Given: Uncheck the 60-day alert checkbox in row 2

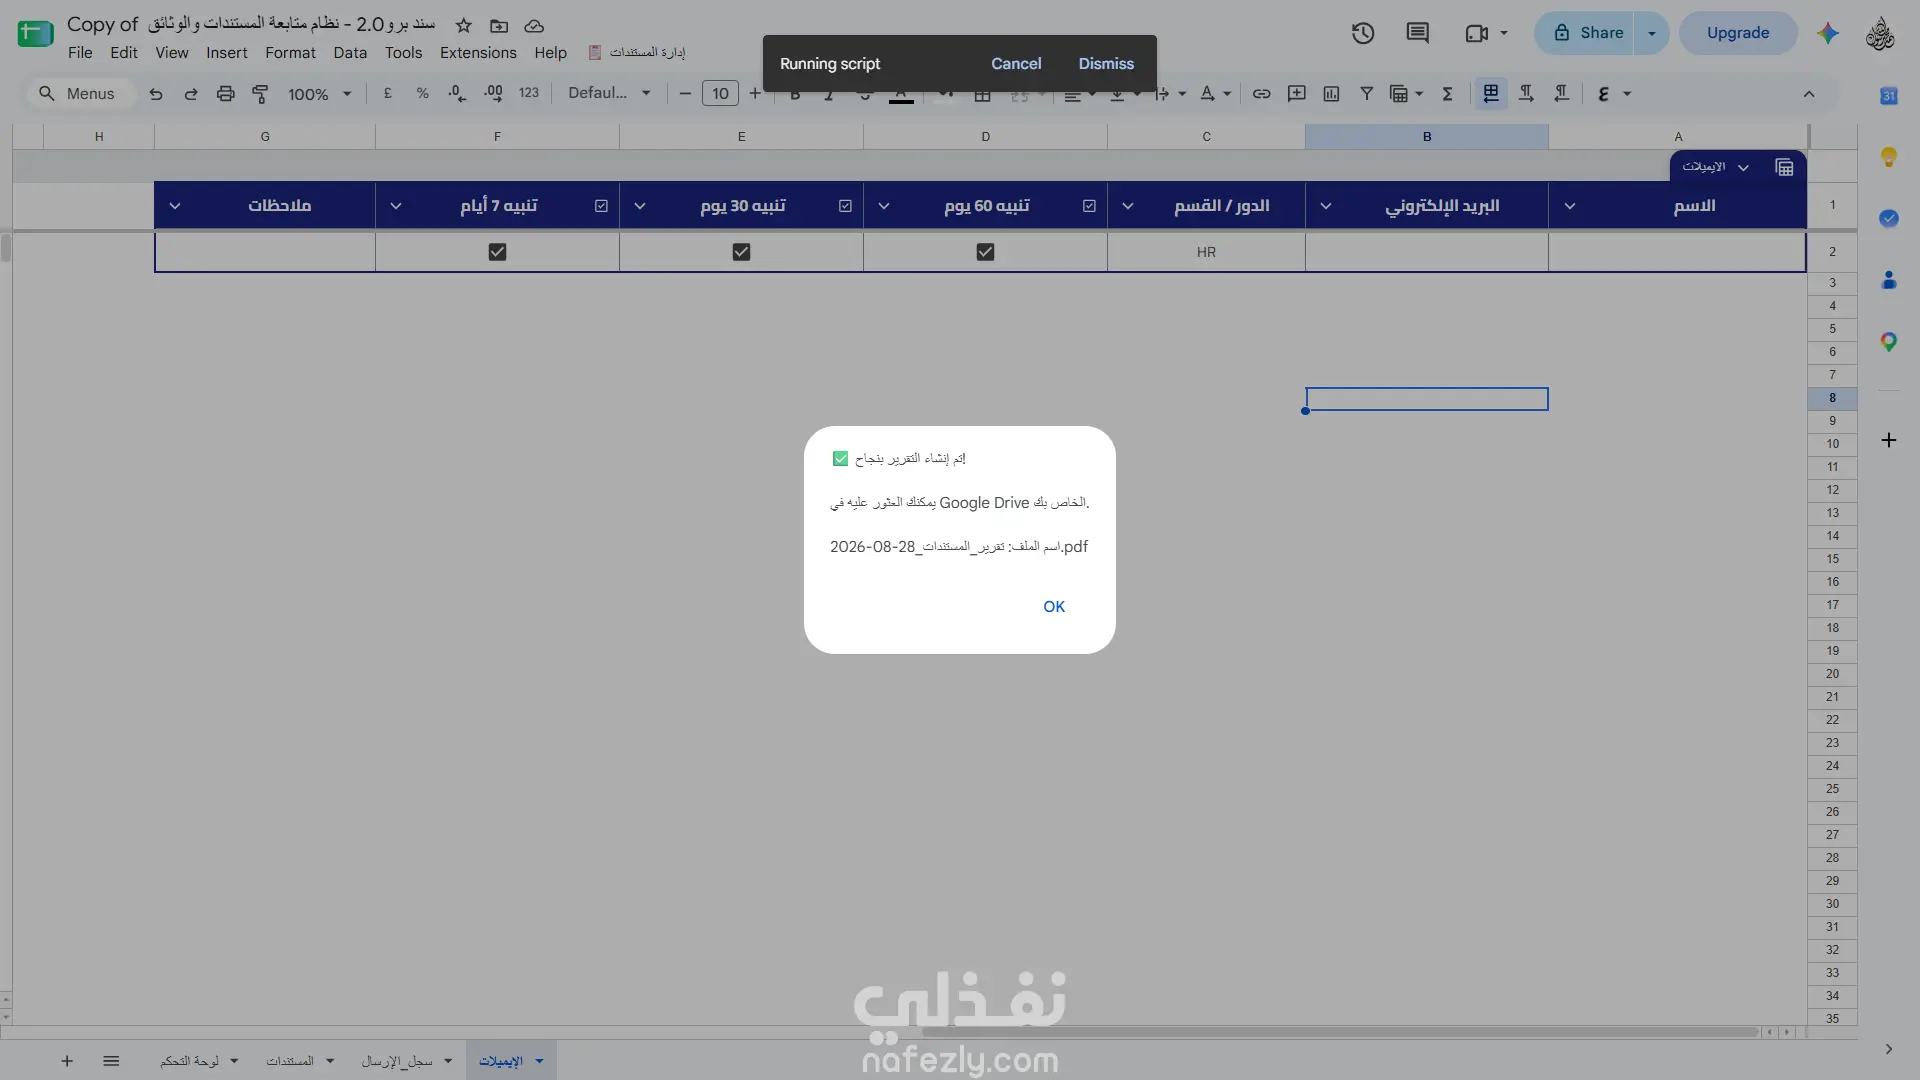Looking at the screenshot, I should click(985, 252).
